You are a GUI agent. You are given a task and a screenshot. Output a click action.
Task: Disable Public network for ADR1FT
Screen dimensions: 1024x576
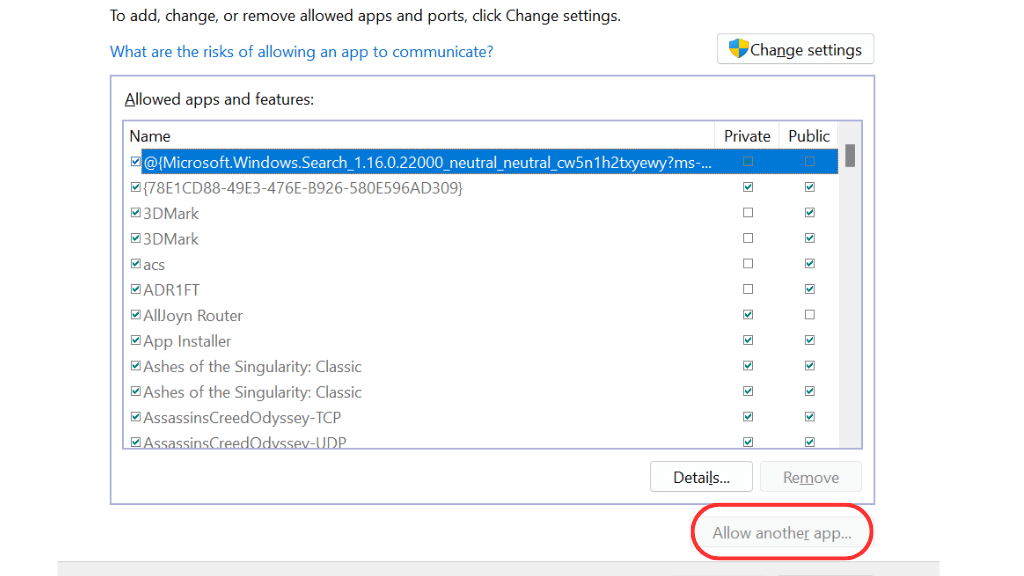tap(810, 289)
